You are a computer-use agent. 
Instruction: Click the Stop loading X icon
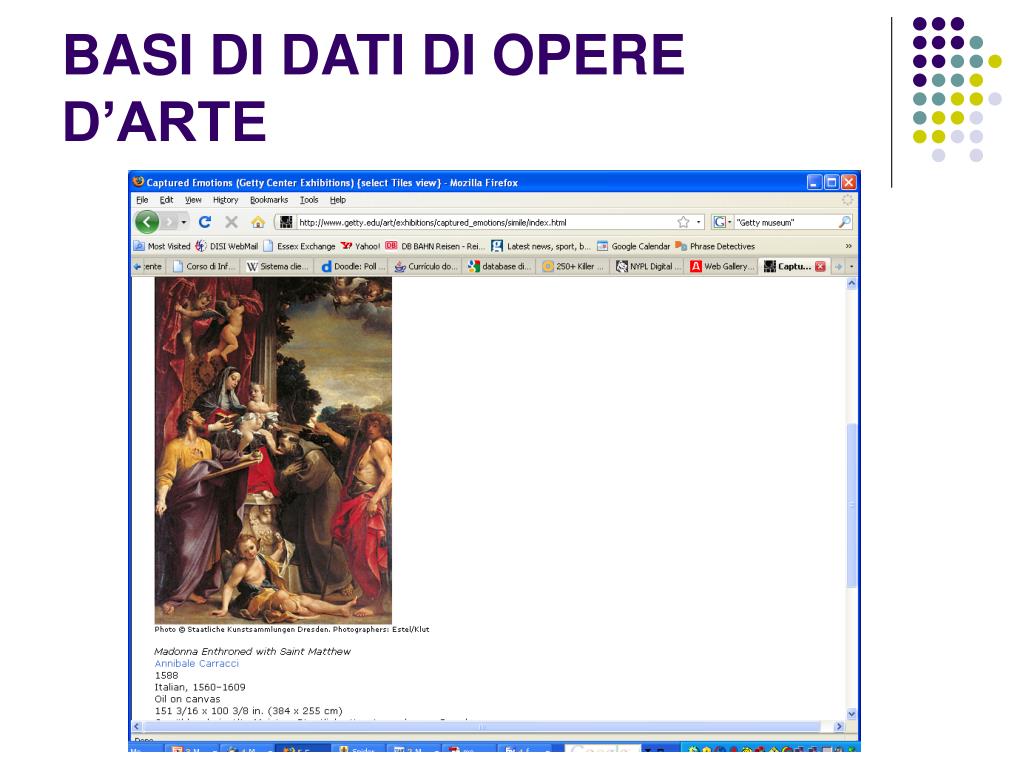pyautogui.click(x=231, y=222)
